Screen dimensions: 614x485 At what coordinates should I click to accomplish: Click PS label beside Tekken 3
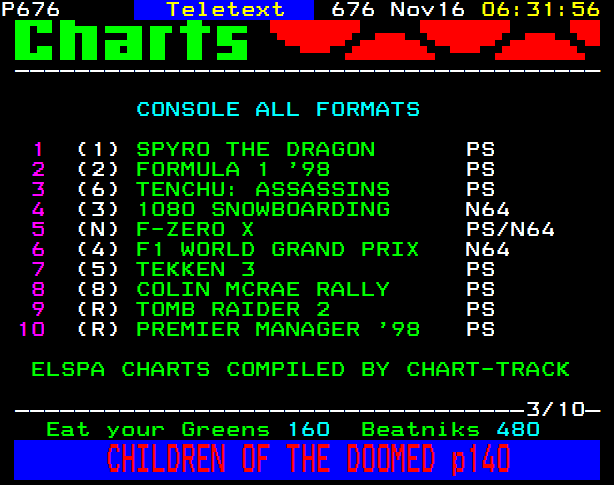(480, 269)
